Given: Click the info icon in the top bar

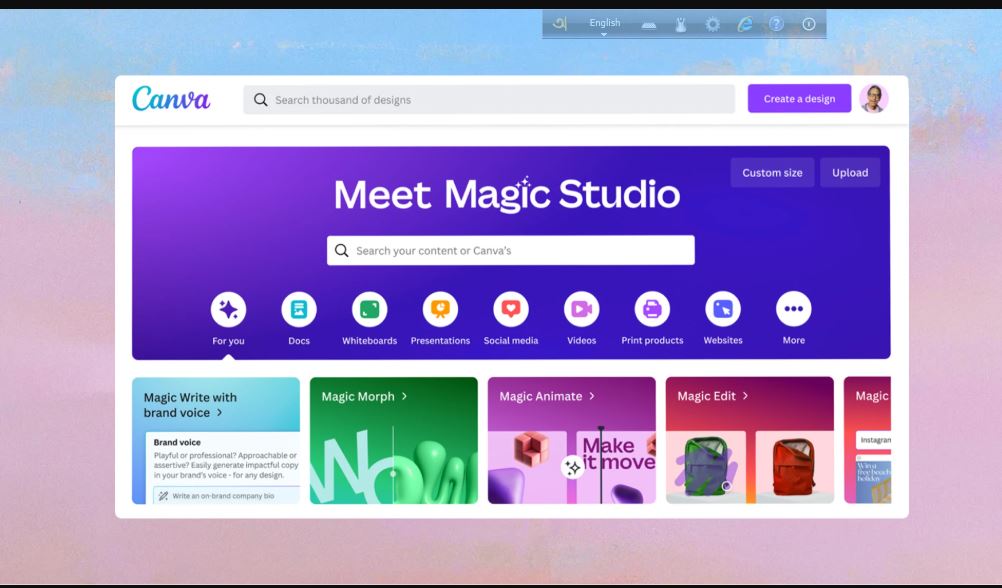Looking at the screenshot, I should click(809, 24).
